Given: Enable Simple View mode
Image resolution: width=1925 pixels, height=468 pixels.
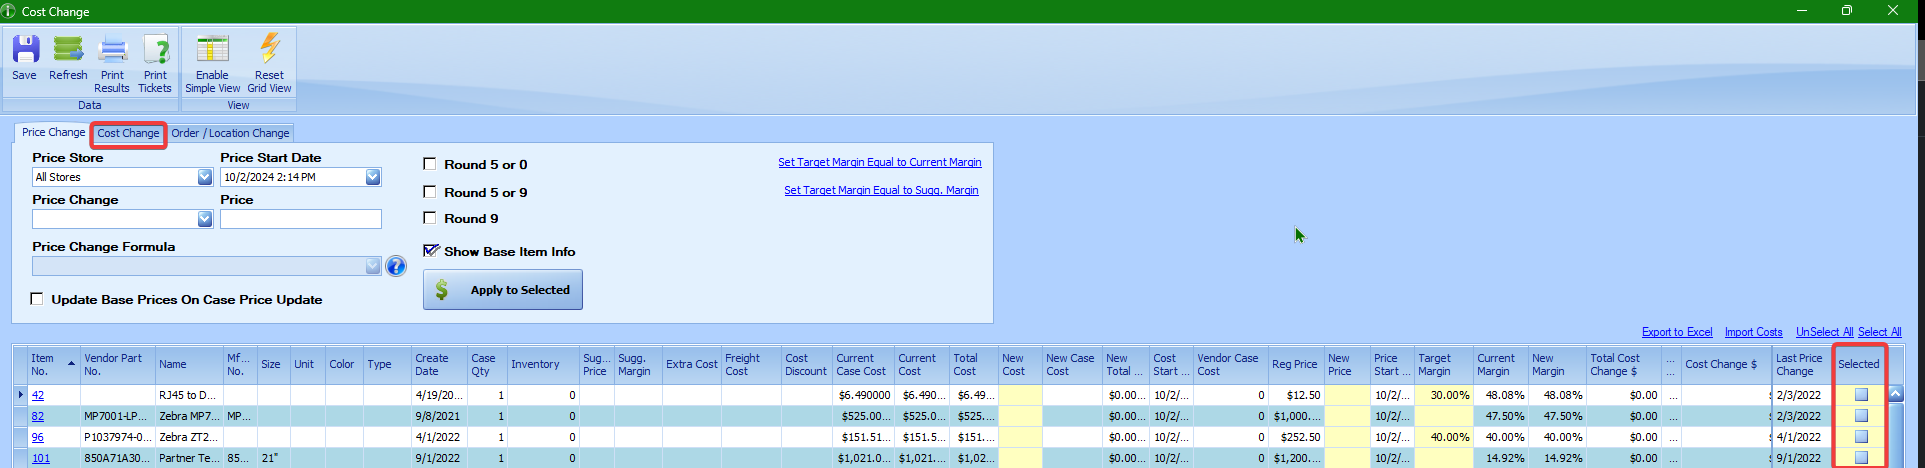Looking at the screenshot, I should [x=212, y=50].
